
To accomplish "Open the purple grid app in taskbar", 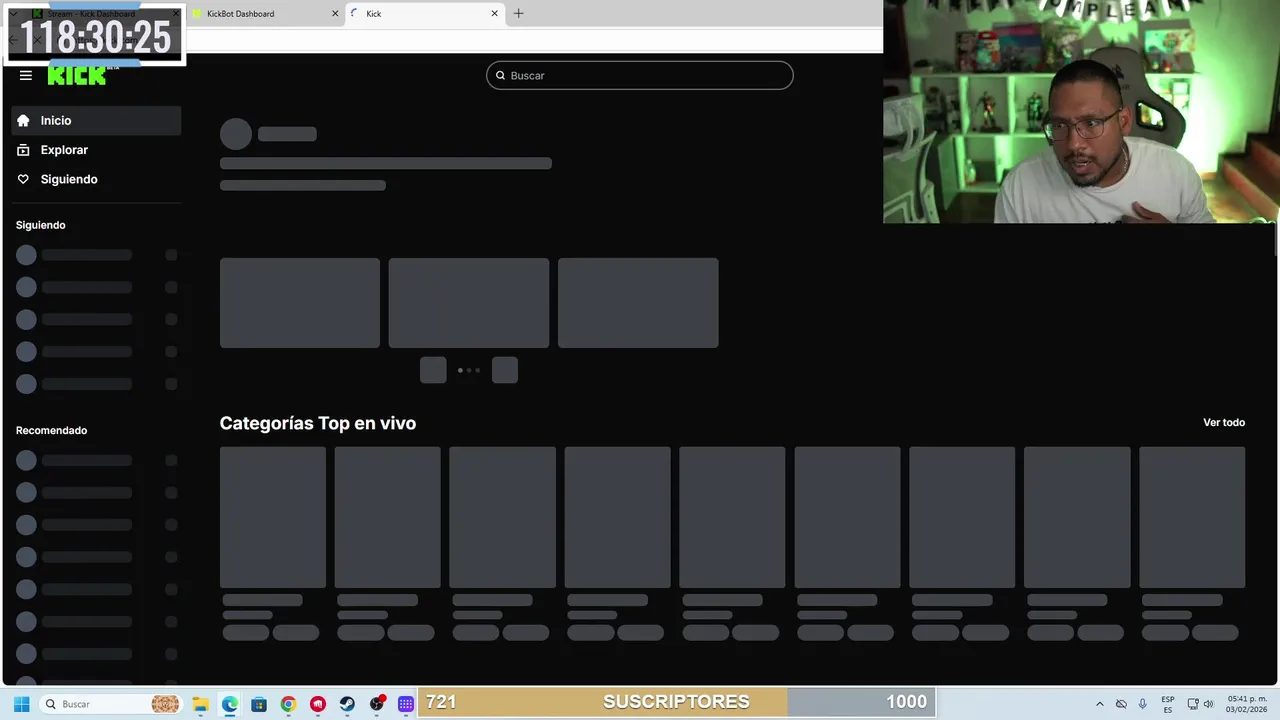I will point(406,704).
